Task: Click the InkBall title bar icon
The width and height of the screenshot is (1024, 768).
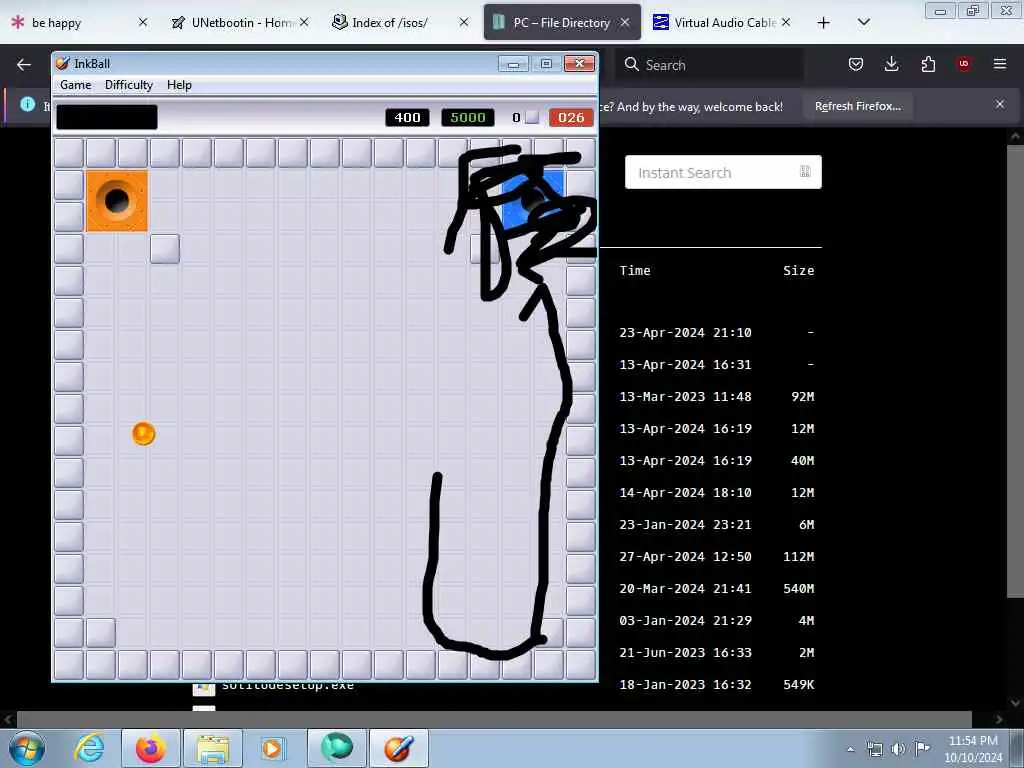Action: [x=63, y=63]
